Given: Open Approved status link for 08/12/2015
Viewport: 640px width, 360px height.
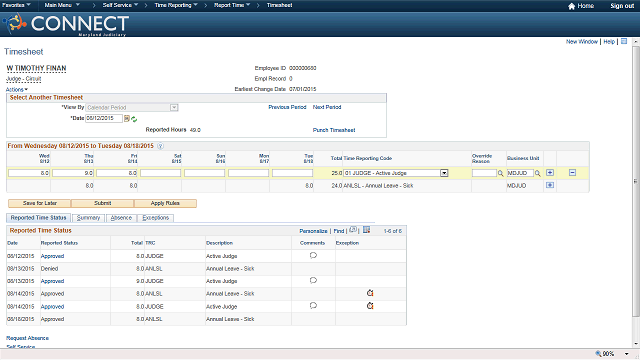Looking at the screenshot, I should pyautogui.click(x=52, y=256).
